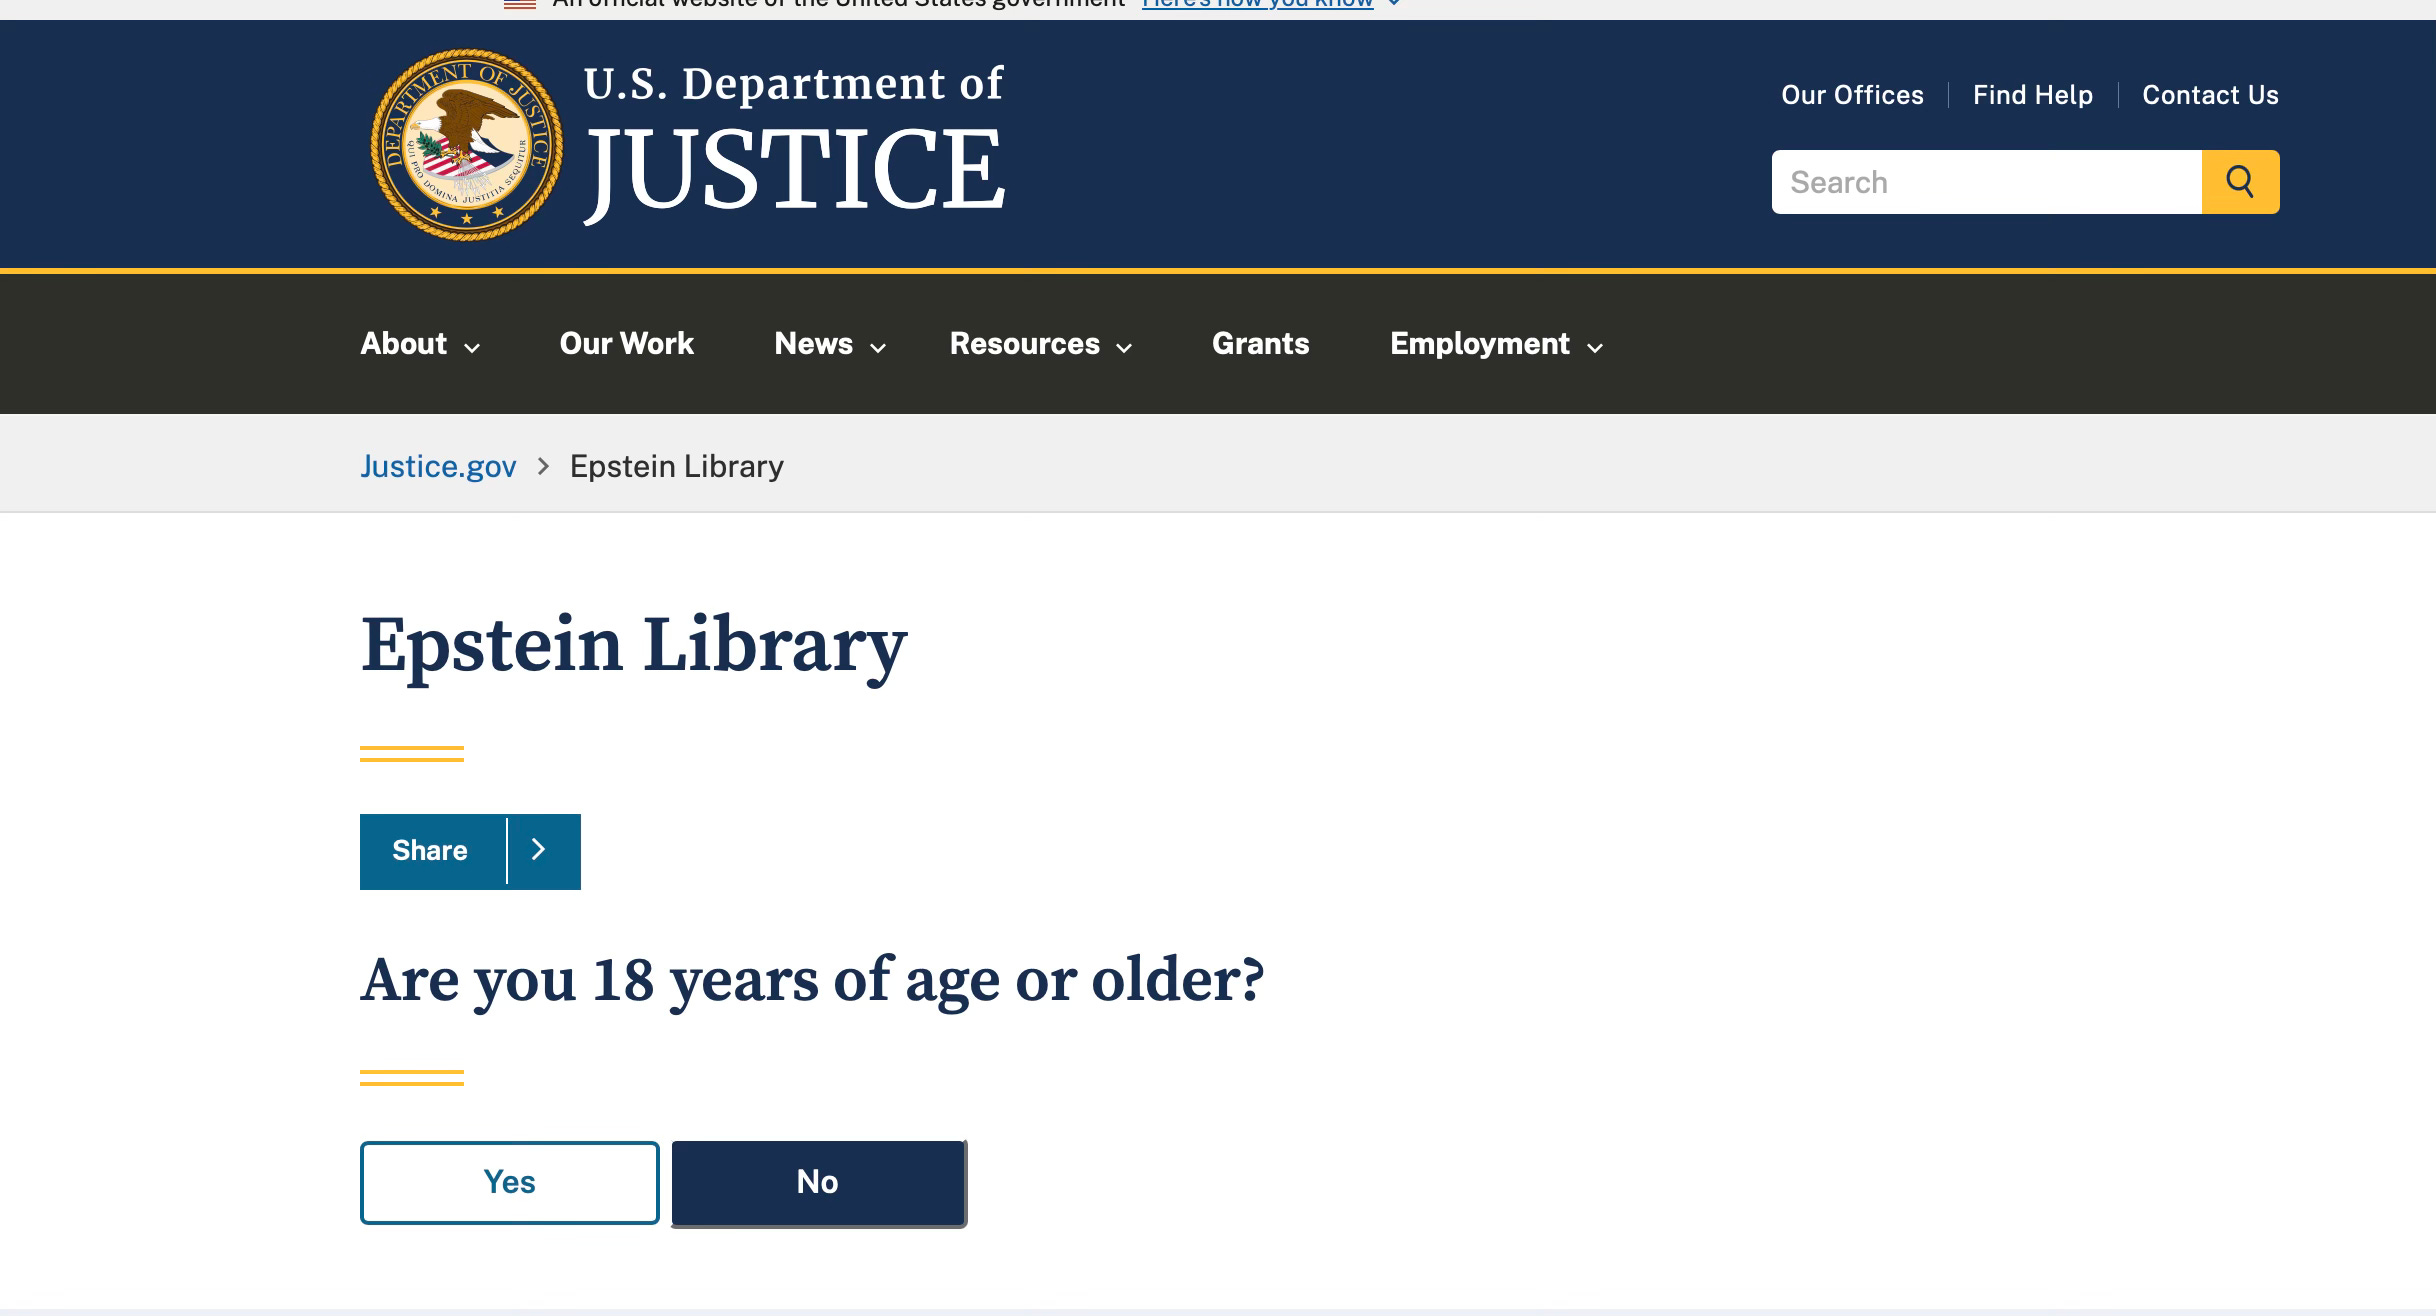This screenshot has height=1316, width=2436.
Task: Answer Yes to age verification
Action: (x=509, y=1182)
